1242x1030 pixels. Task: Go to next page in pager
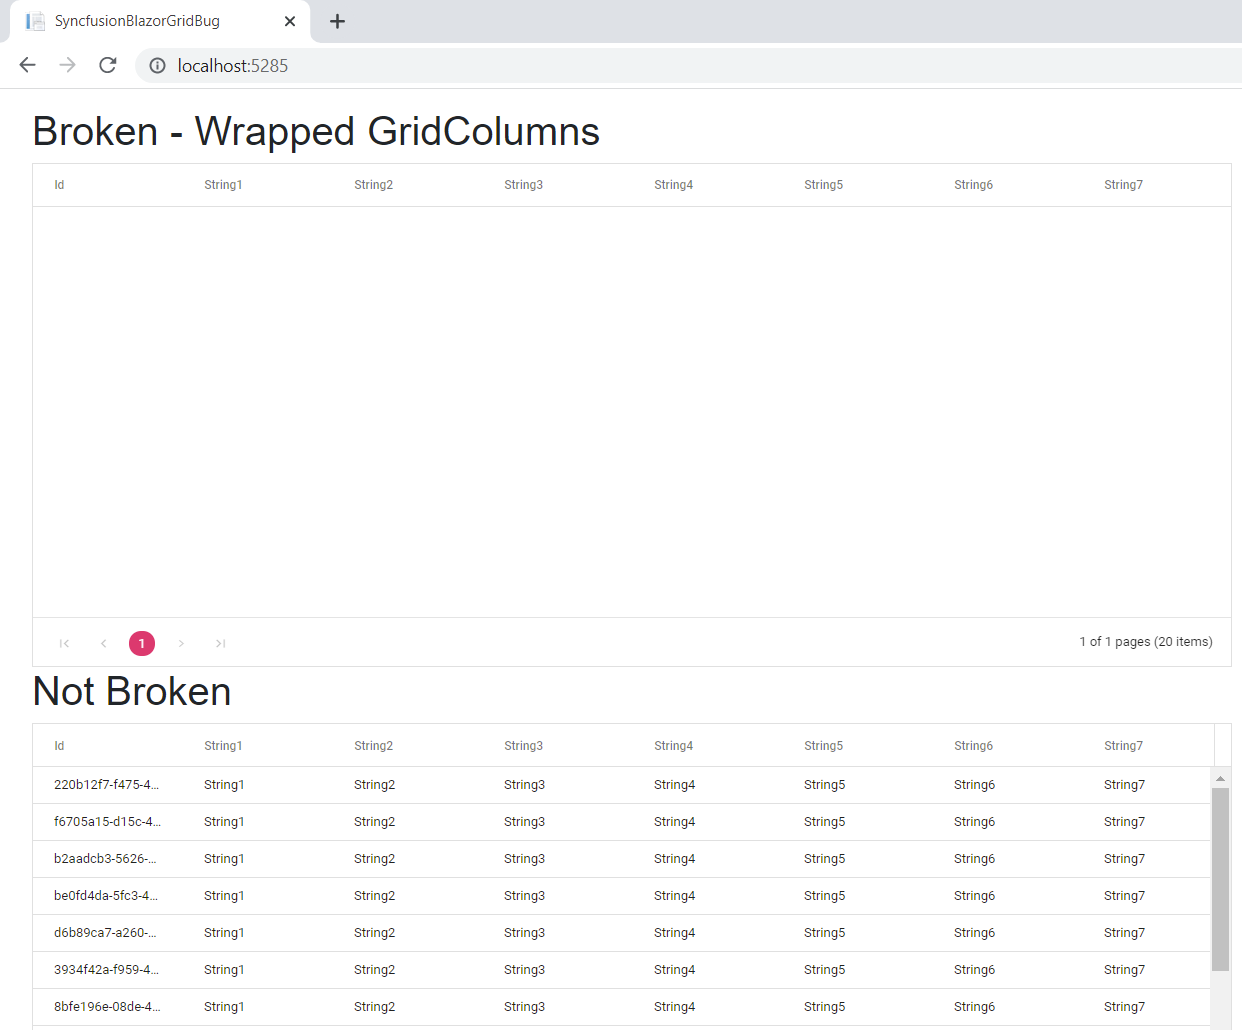click(181, 643)
